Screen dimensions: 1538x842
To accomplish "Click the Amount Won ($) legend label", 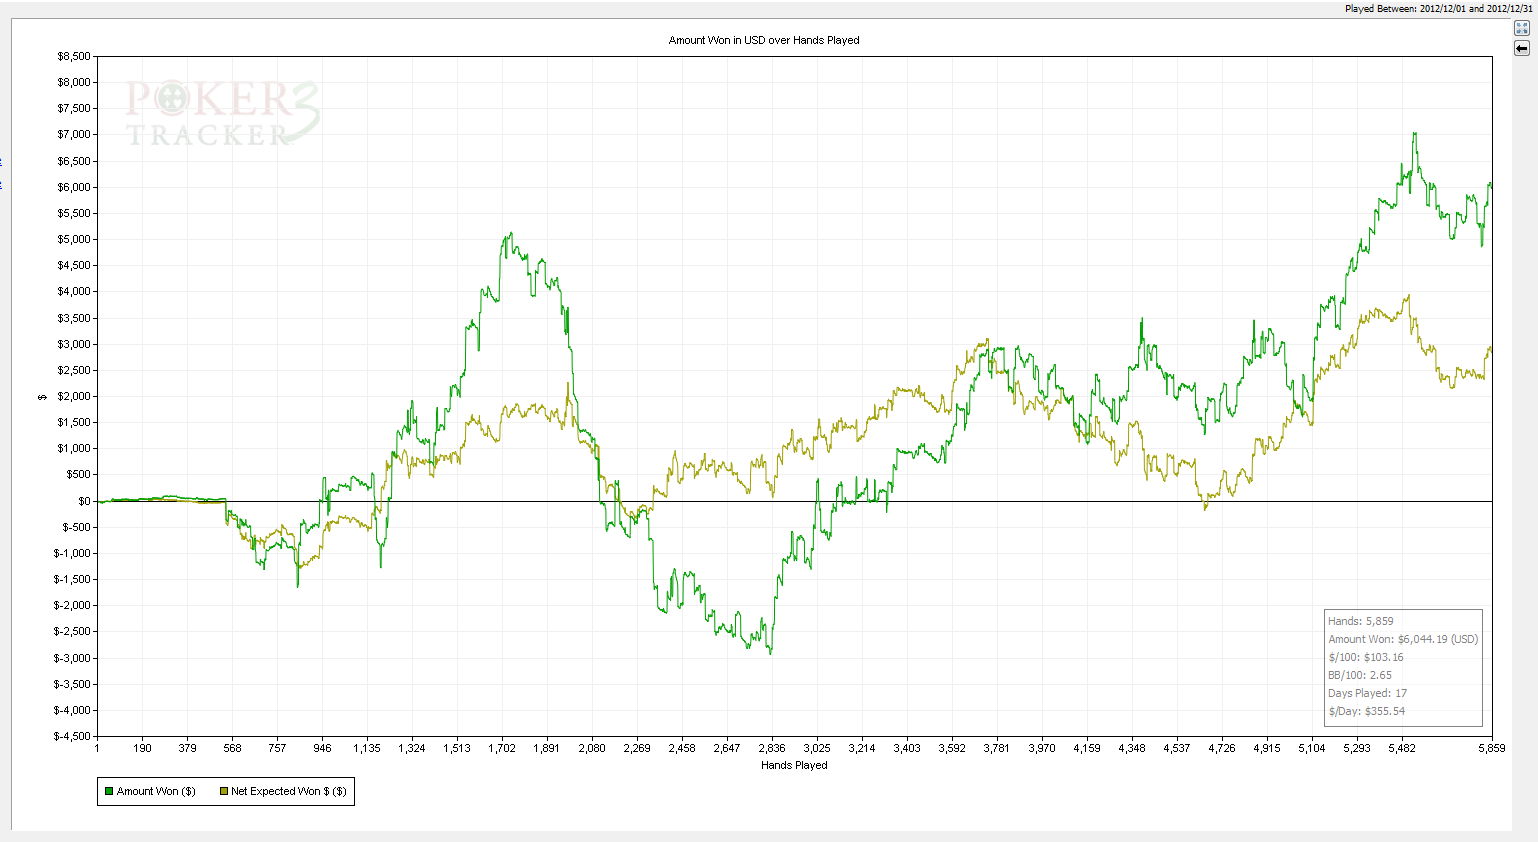I will point(156,791).
